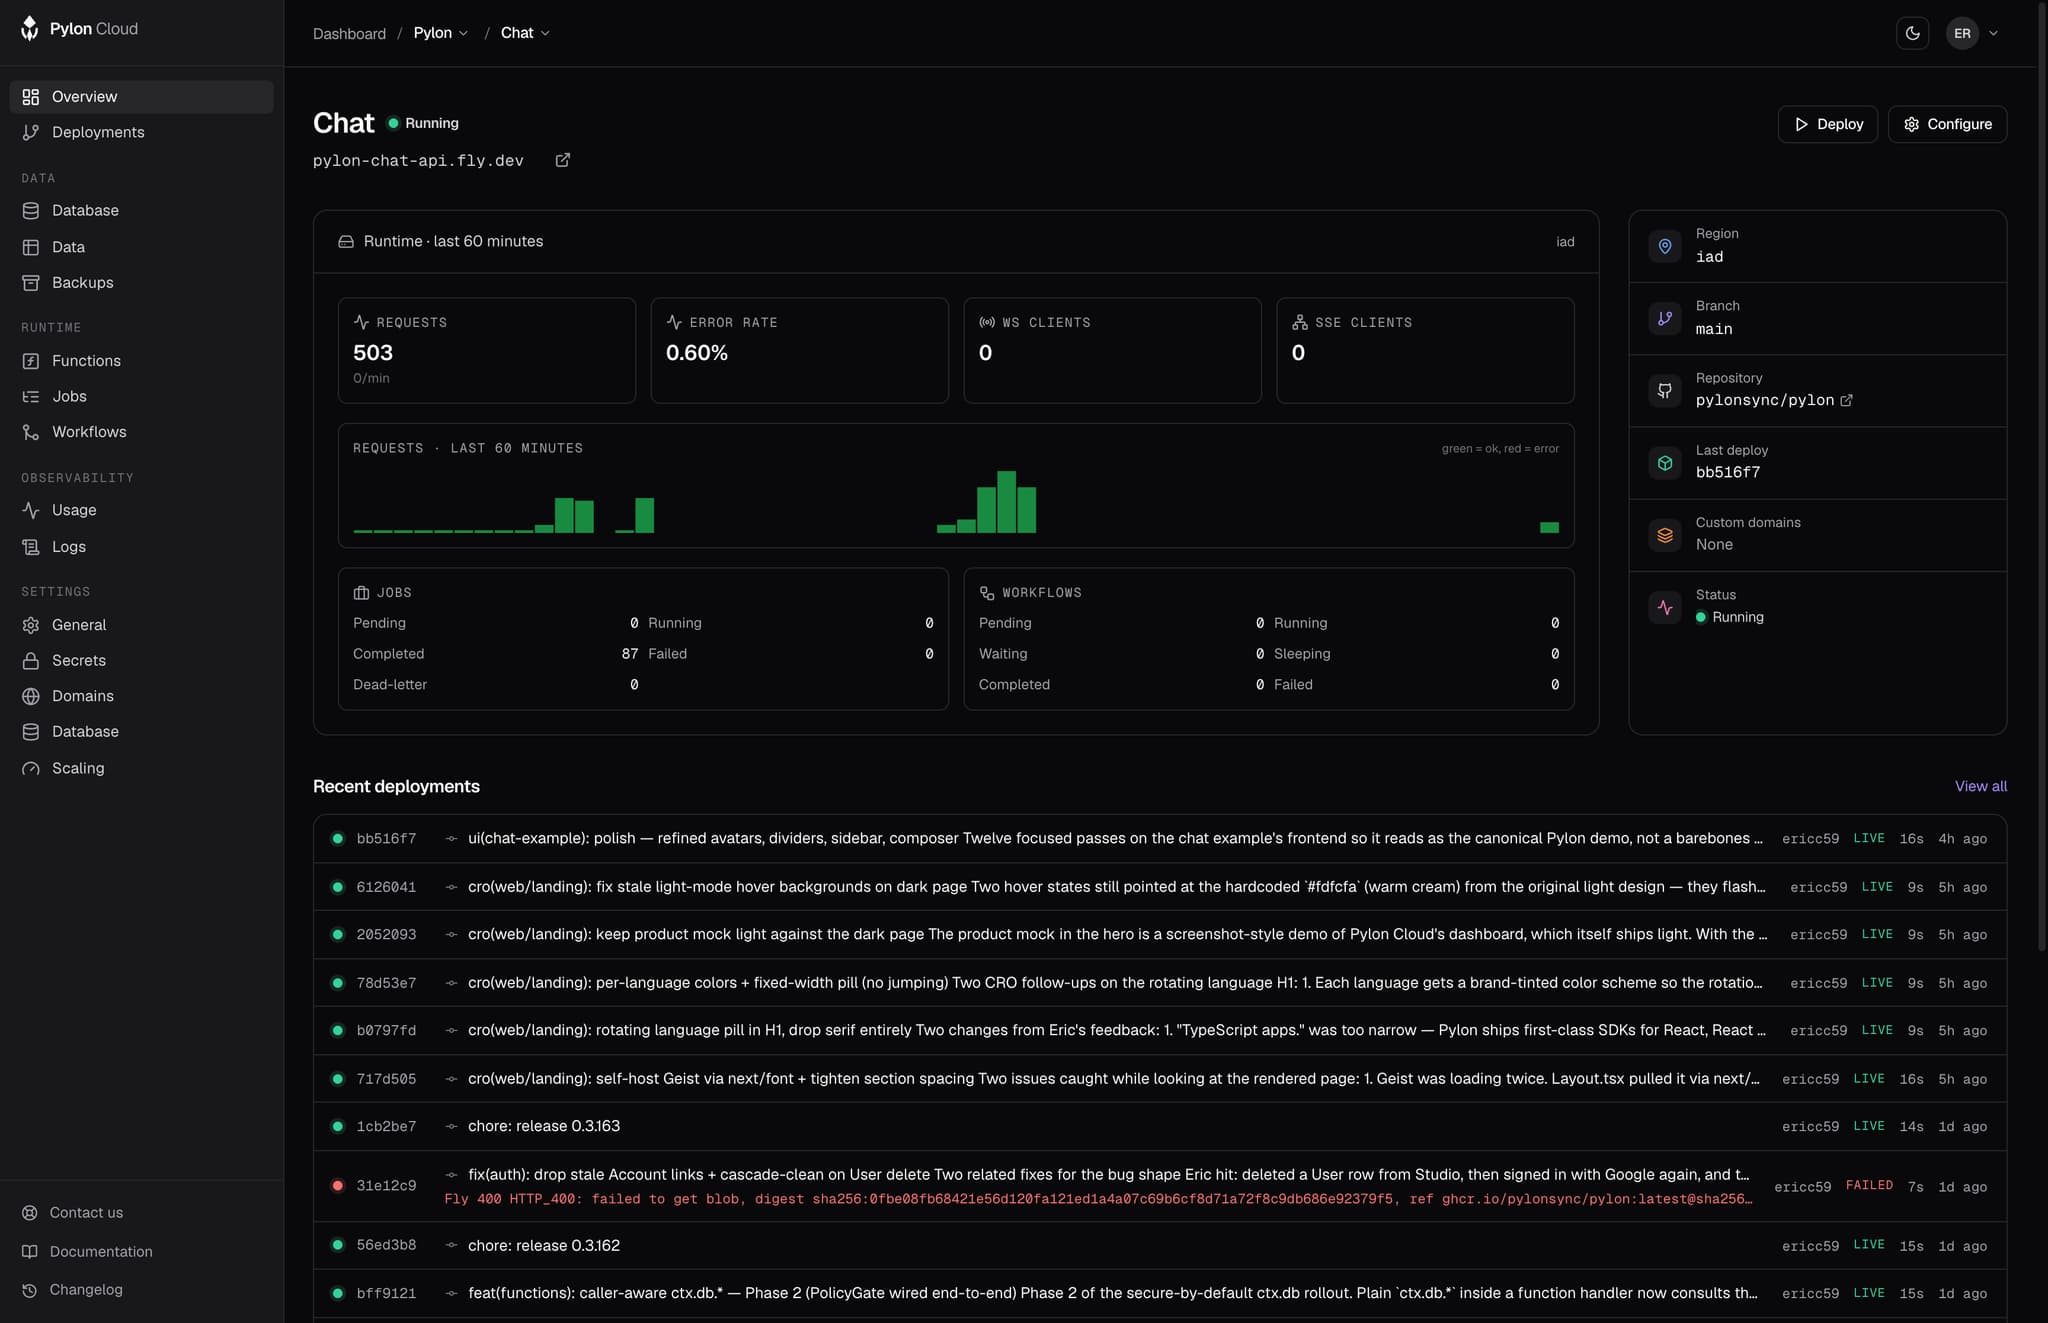Image resolution: width=2048 pixels, height=1323 pixels.
Task: Click the General settings gear icon
Action: tap(31, 625)
